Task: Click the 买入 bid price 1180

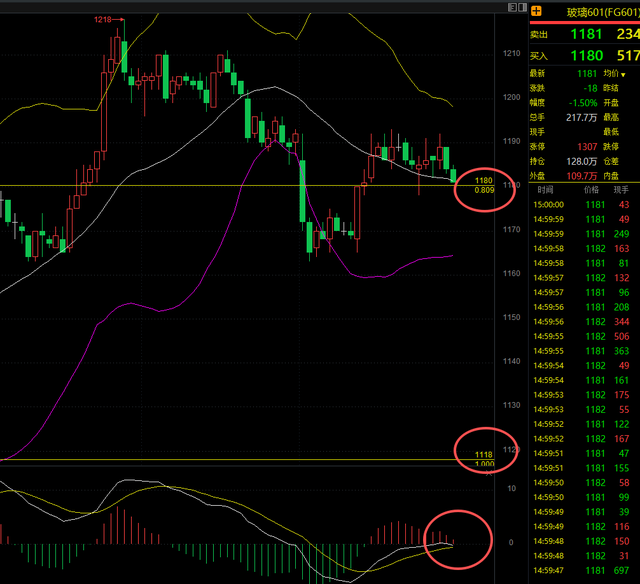Action: [x=587, y=55]
